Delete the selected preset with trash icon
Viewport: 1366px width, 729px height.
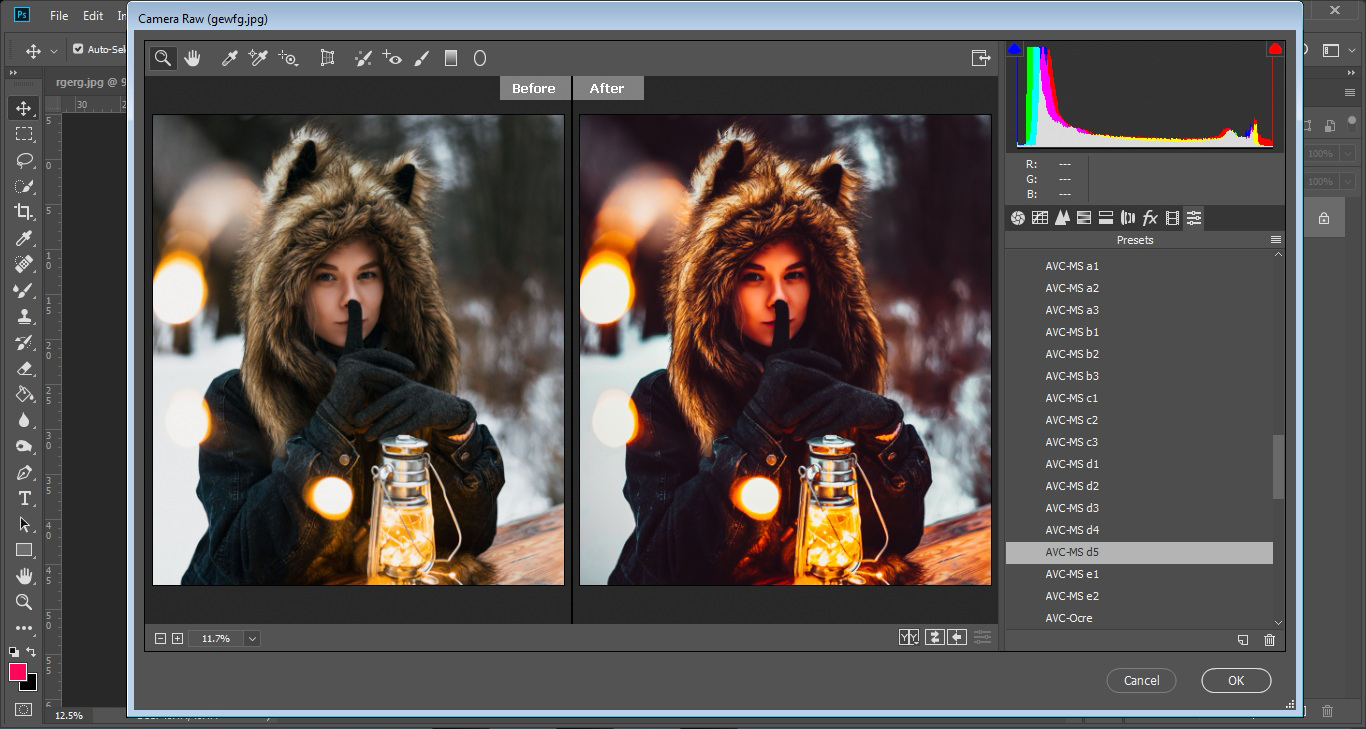coord(1269,640)
